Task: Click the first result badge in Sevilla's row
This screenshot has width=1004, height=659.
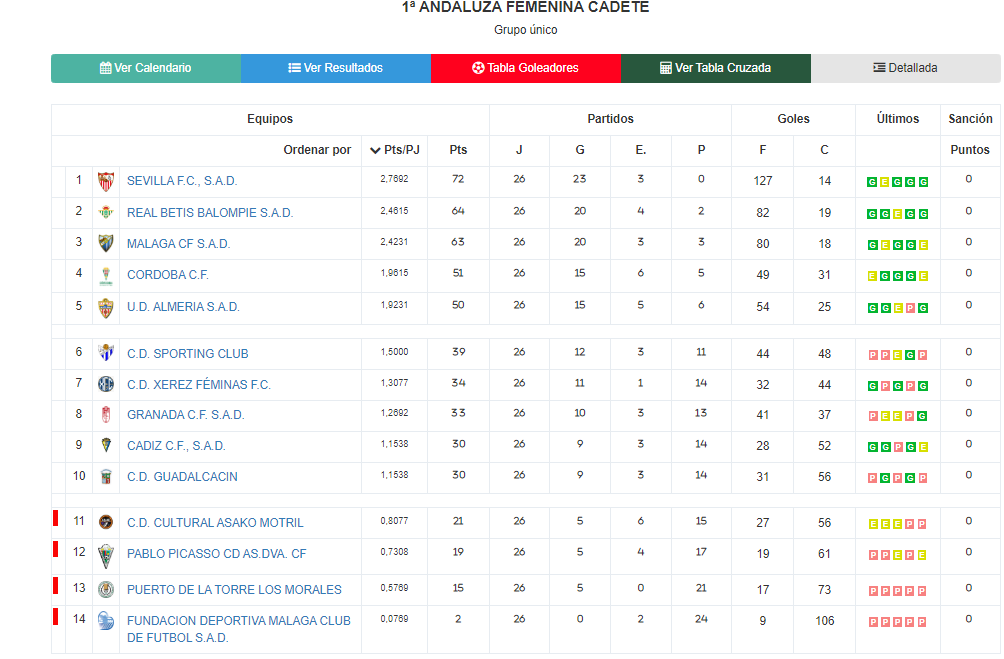Action: pos(871,182)
